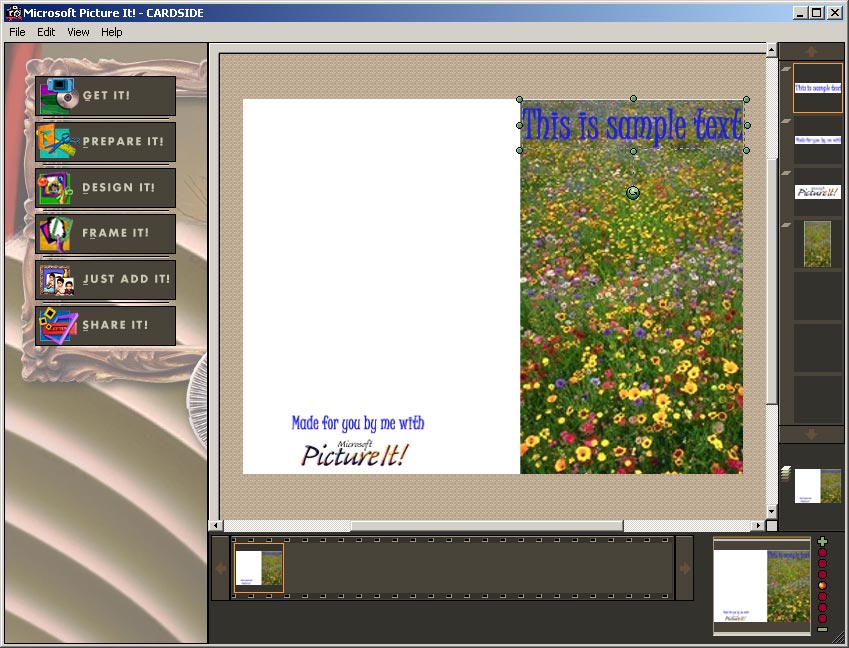Click the canvas horizontal scrollbar left arrow
849x648 pixels.
pyautogui.click(x=215, y=525)
